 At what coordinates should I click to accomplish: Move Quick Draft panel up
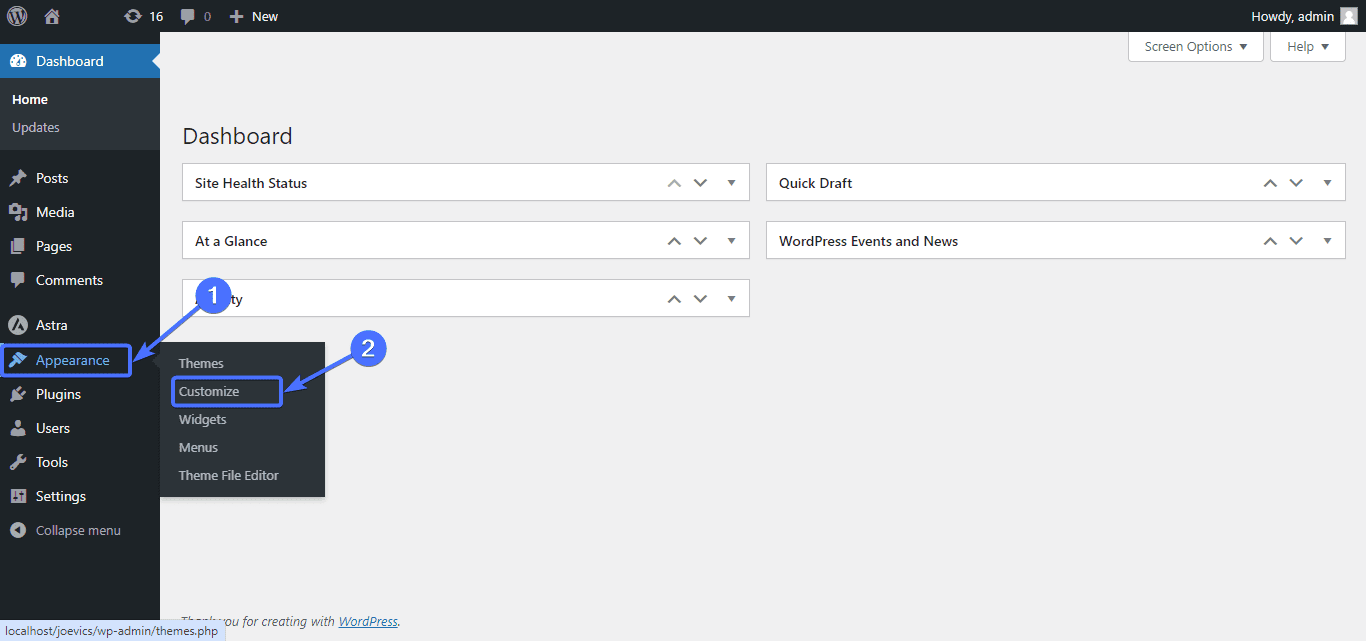tap(1270, 183)
